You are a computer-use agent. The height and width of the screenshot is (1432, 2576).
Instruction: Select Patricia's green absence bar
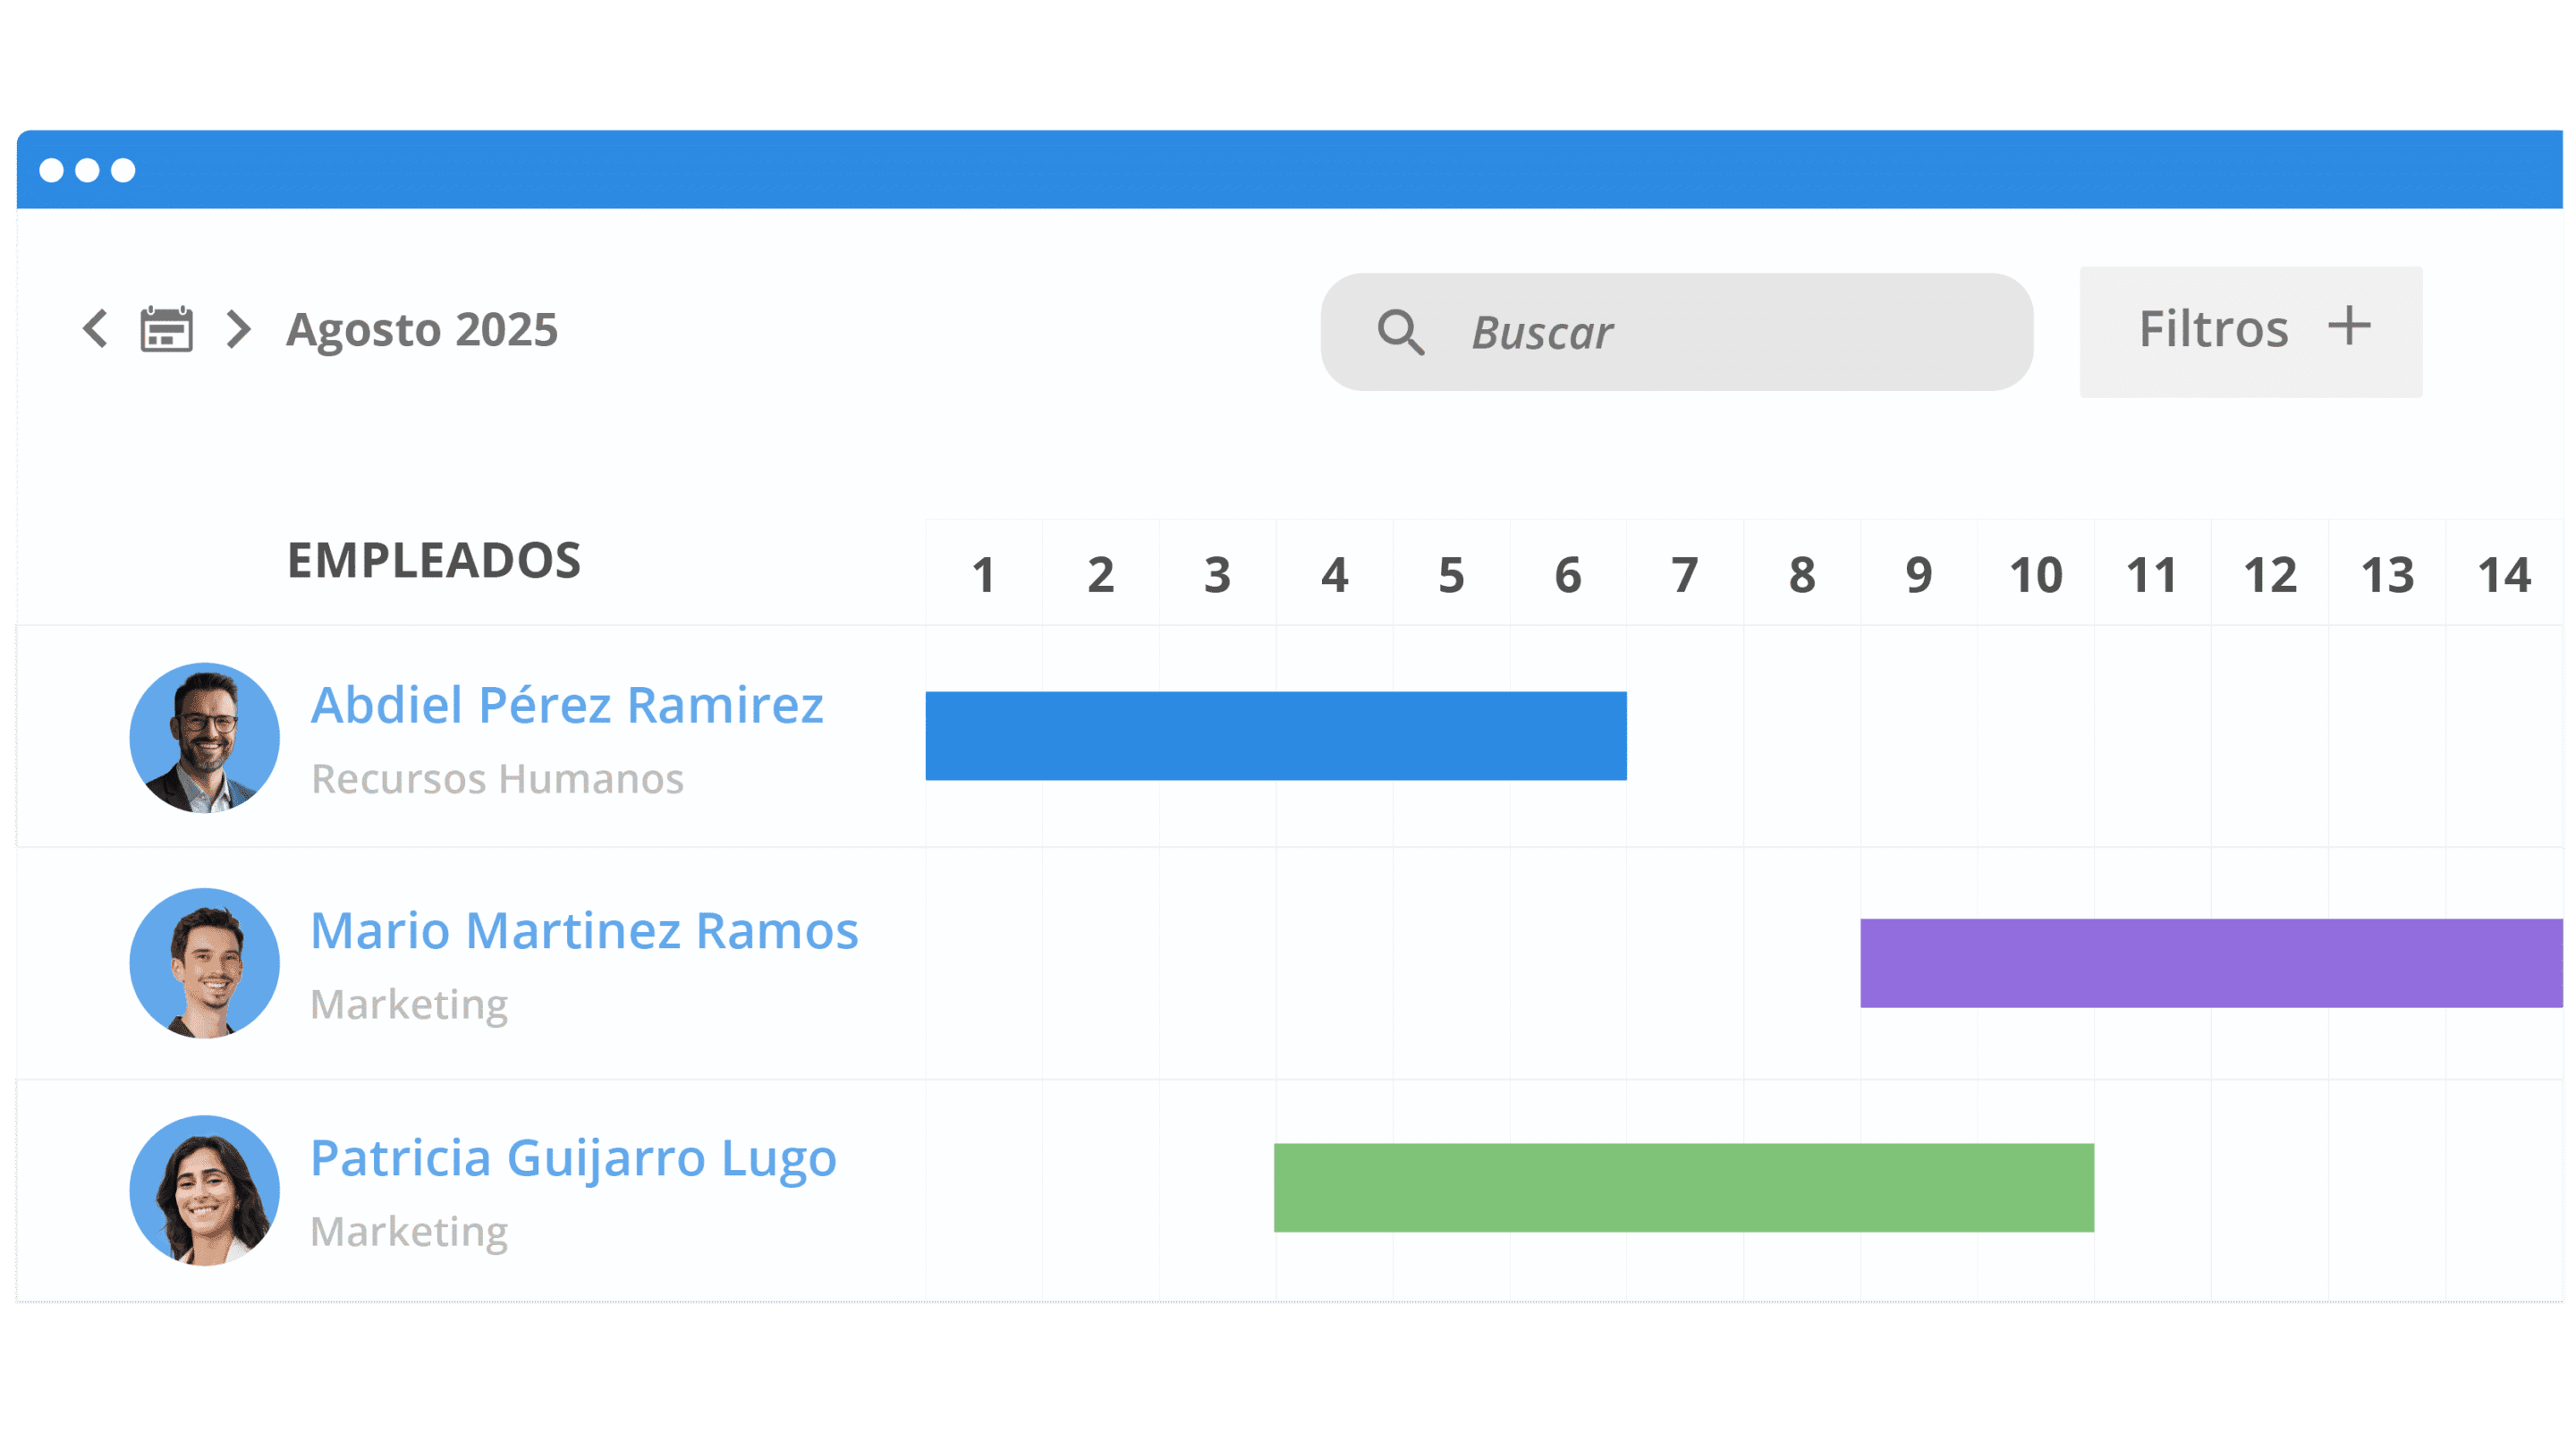(x=1684, y=1188)
